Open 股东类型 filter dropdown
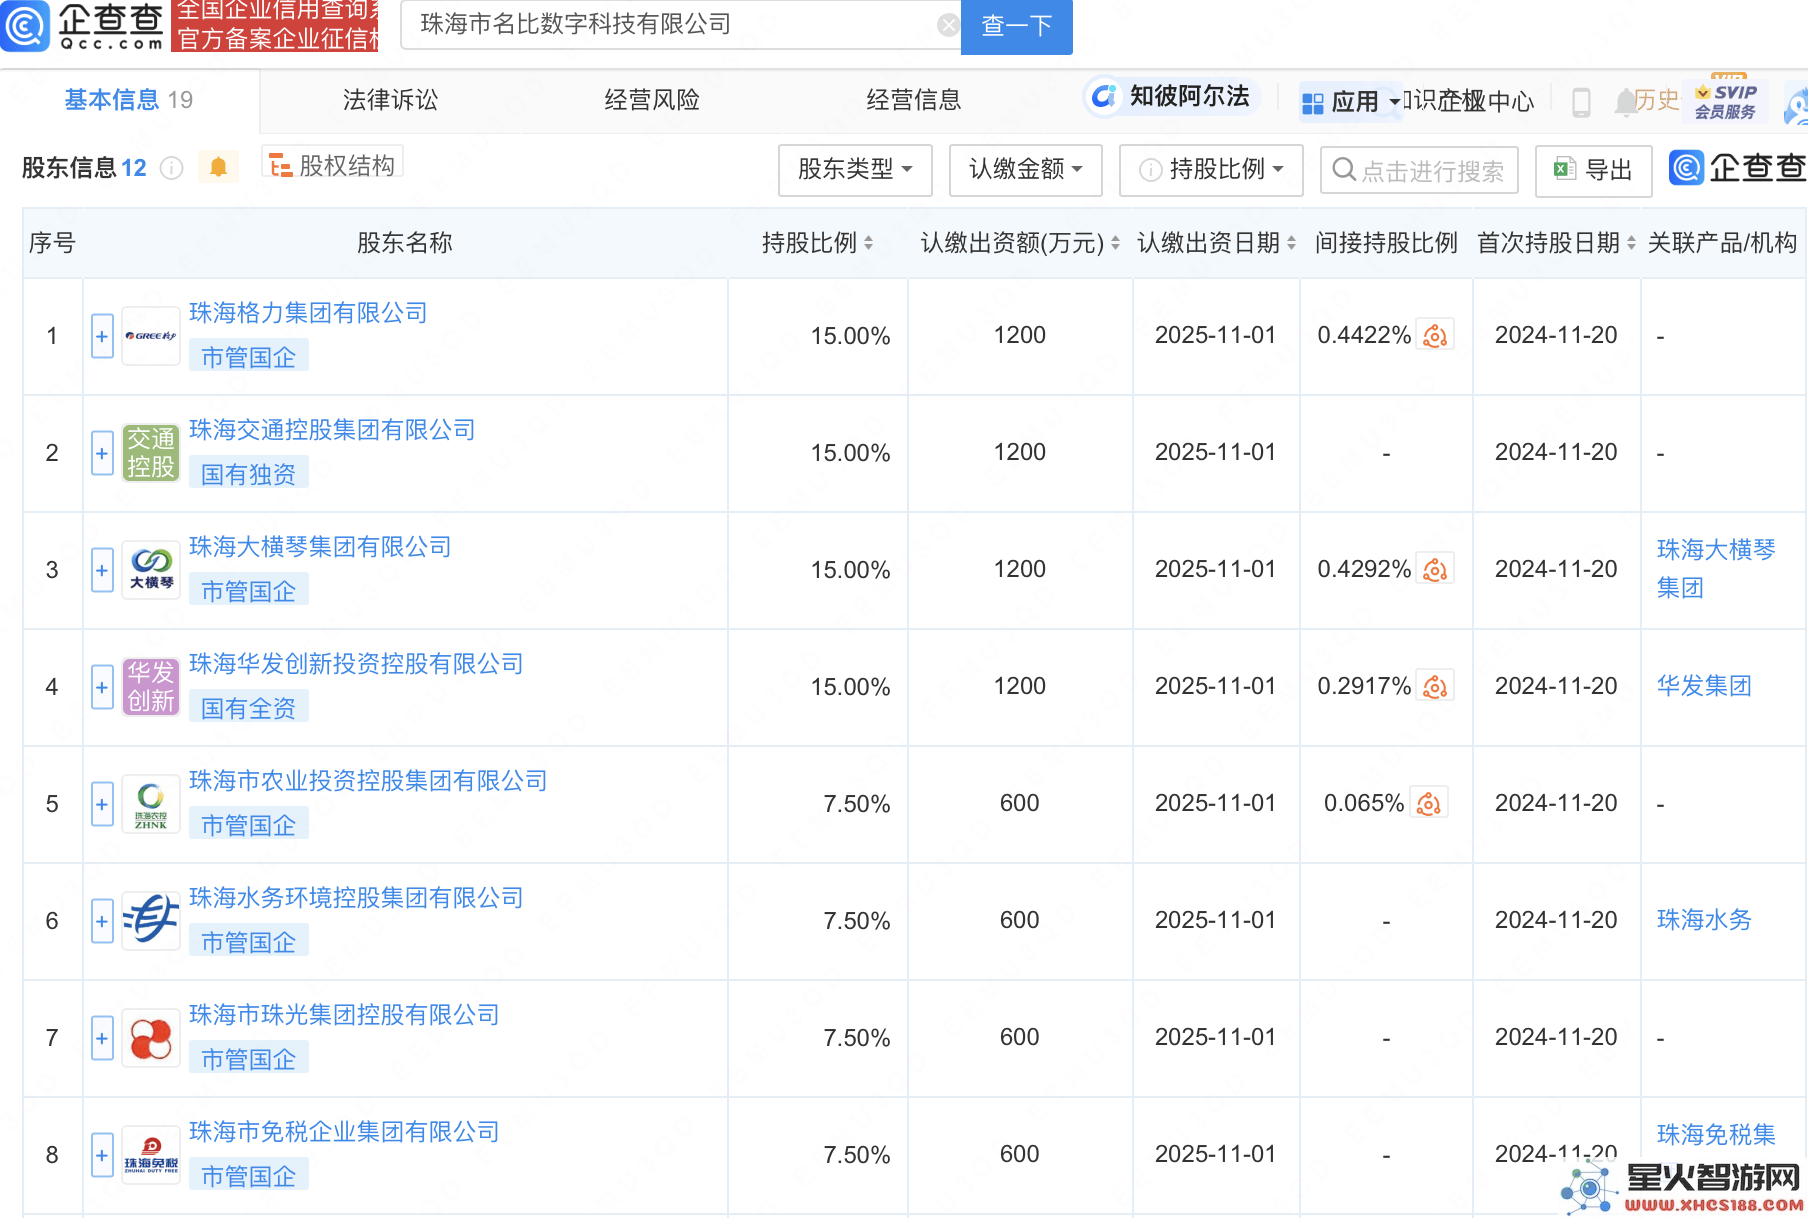The height and width of the screenshot is (1218, 1808). click(855, 170)
